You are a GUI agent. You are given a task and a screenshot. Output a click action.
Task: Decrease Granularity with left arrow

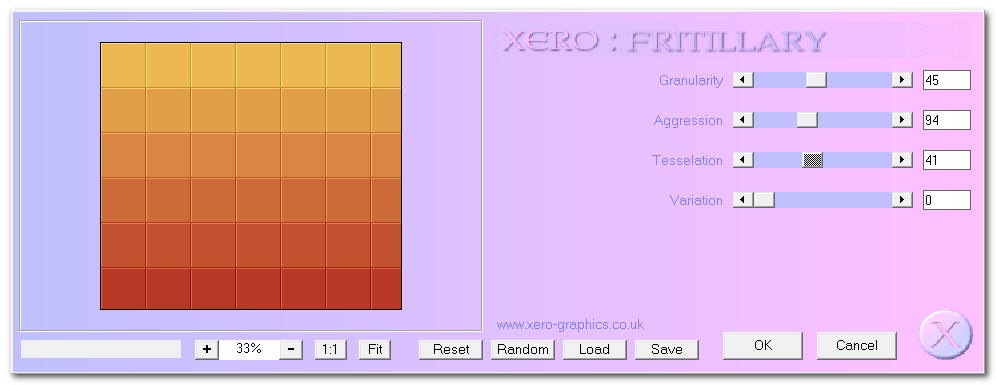click(x=743, y=80)
